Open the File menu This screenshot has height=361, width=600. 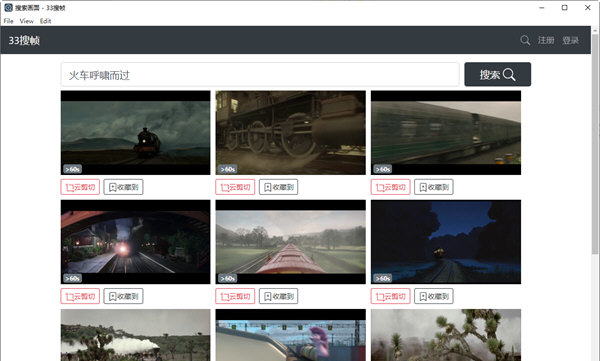[8, 21]
